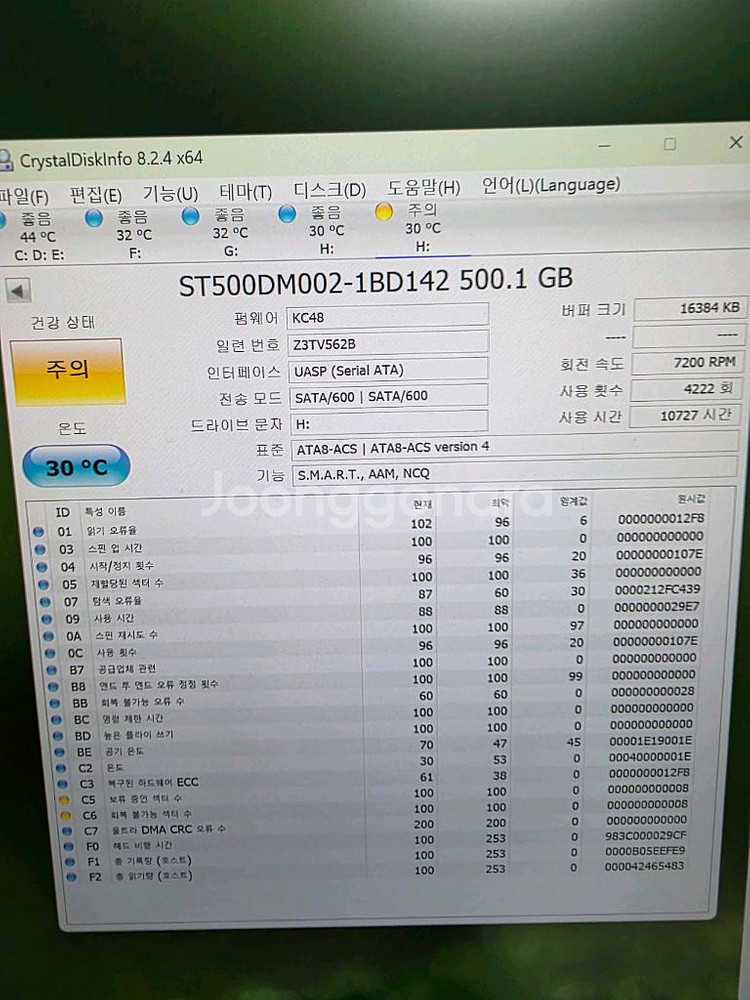The width and height of the screenshot is (750, 1000).
Task: Click raw value 983C000029CF in row F0
Action: (645, 835)
